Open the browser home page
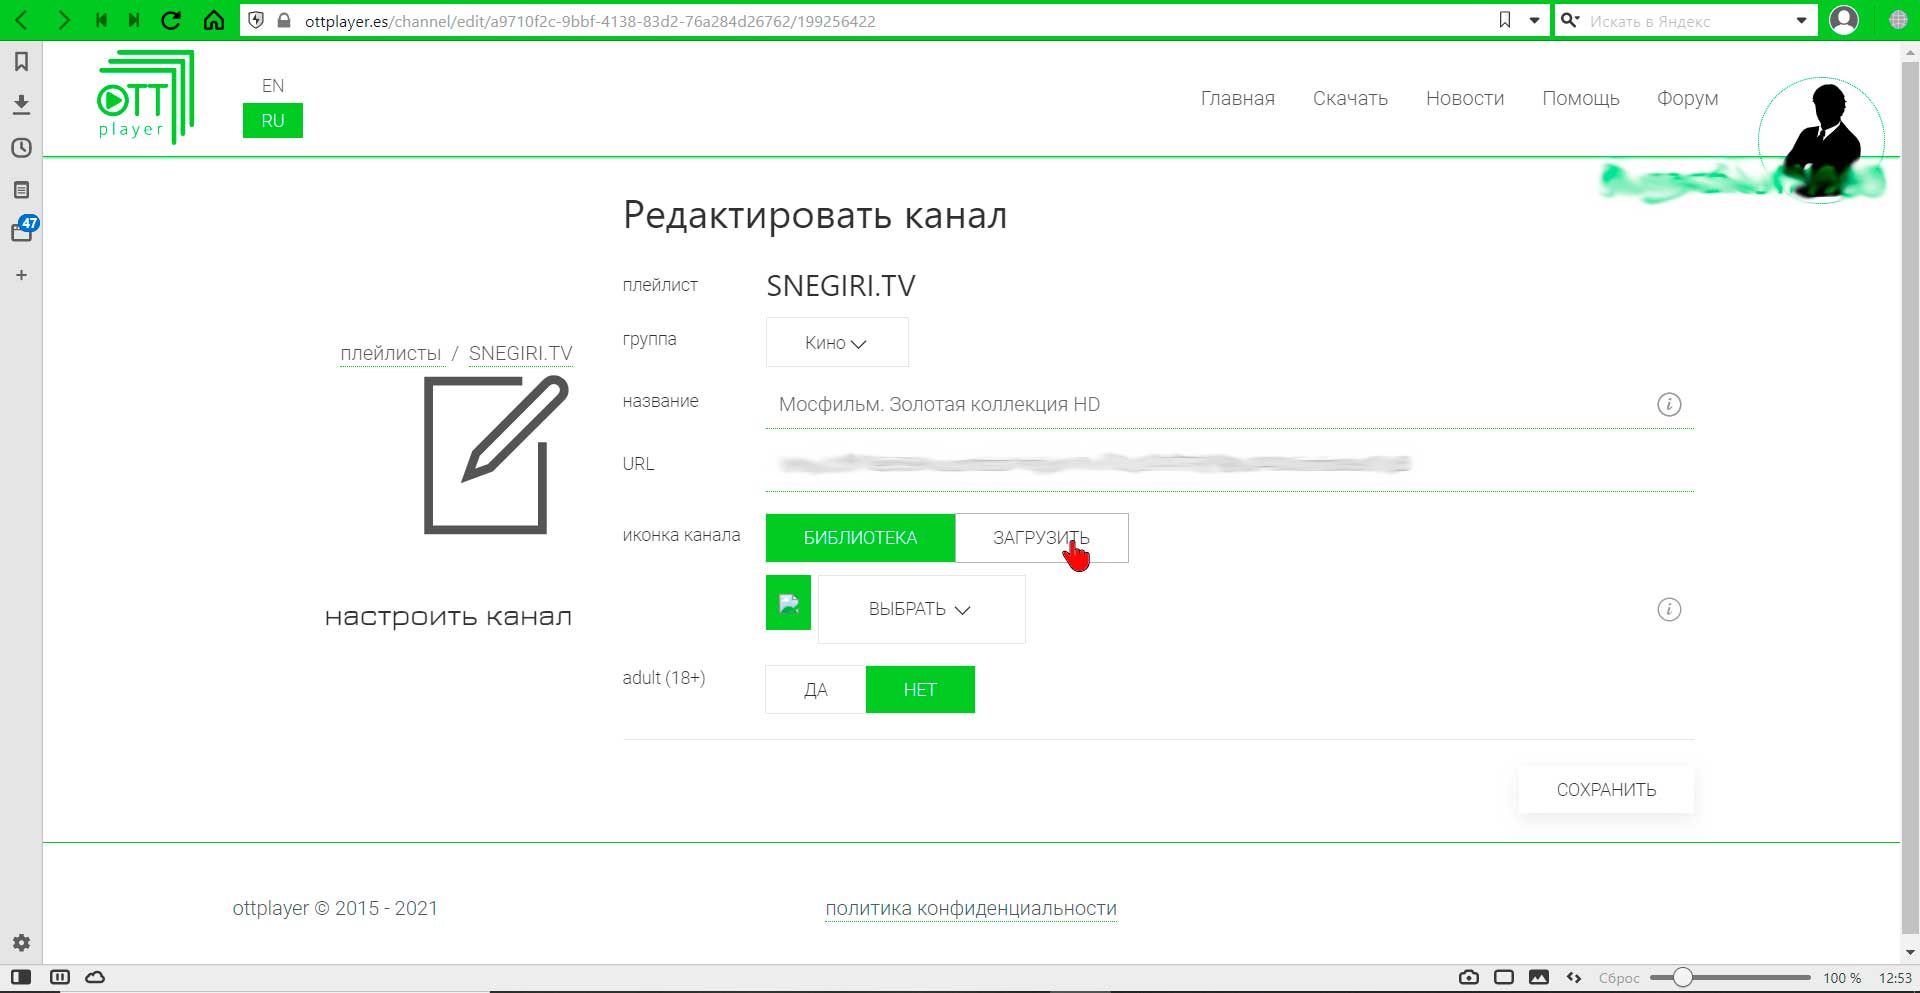The height and width of the screenshot is (993, 1920). 213,20
